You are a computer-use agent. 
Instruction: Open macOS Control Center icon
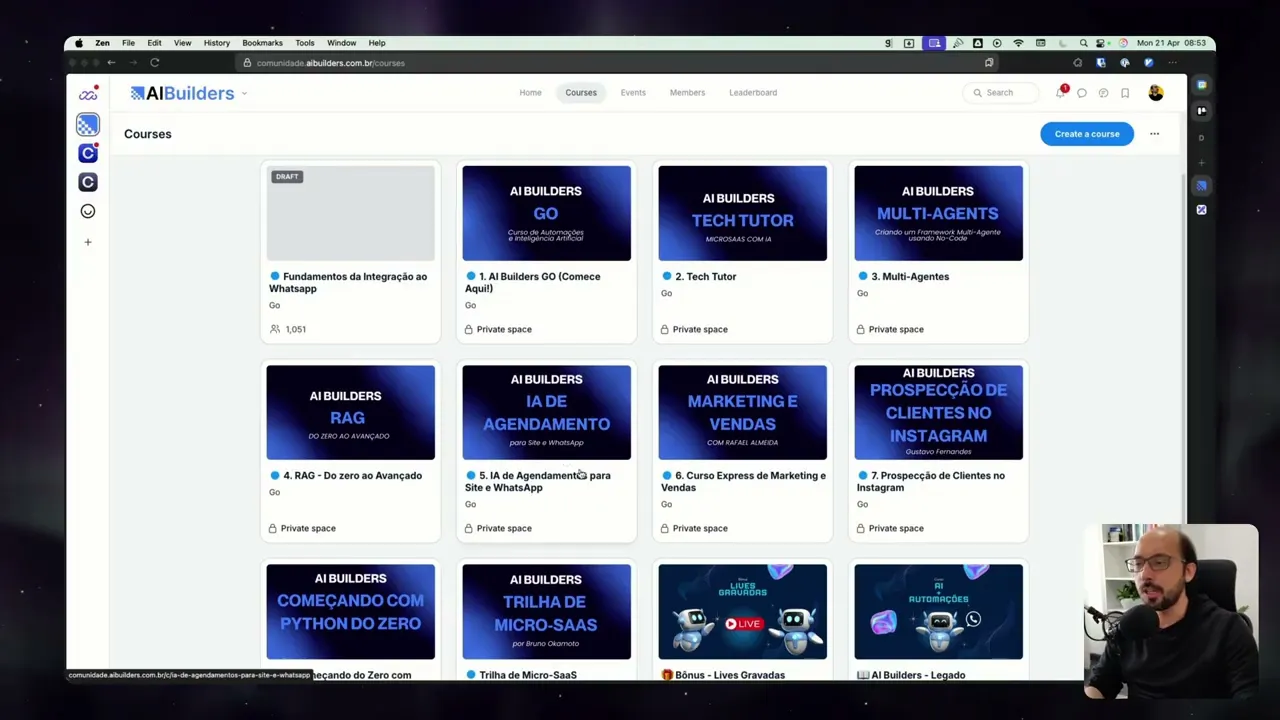[1101, 43]
